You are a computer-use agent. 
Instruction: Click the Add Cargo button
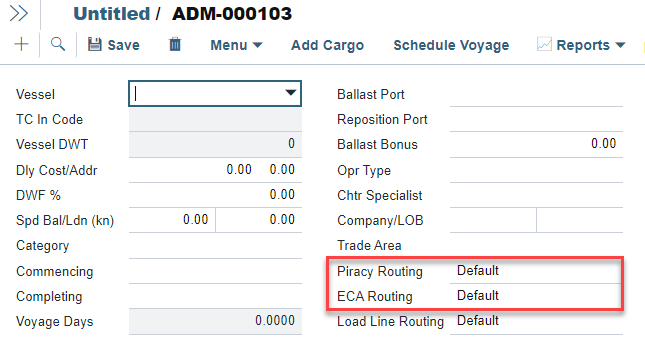tap(327, 45)
